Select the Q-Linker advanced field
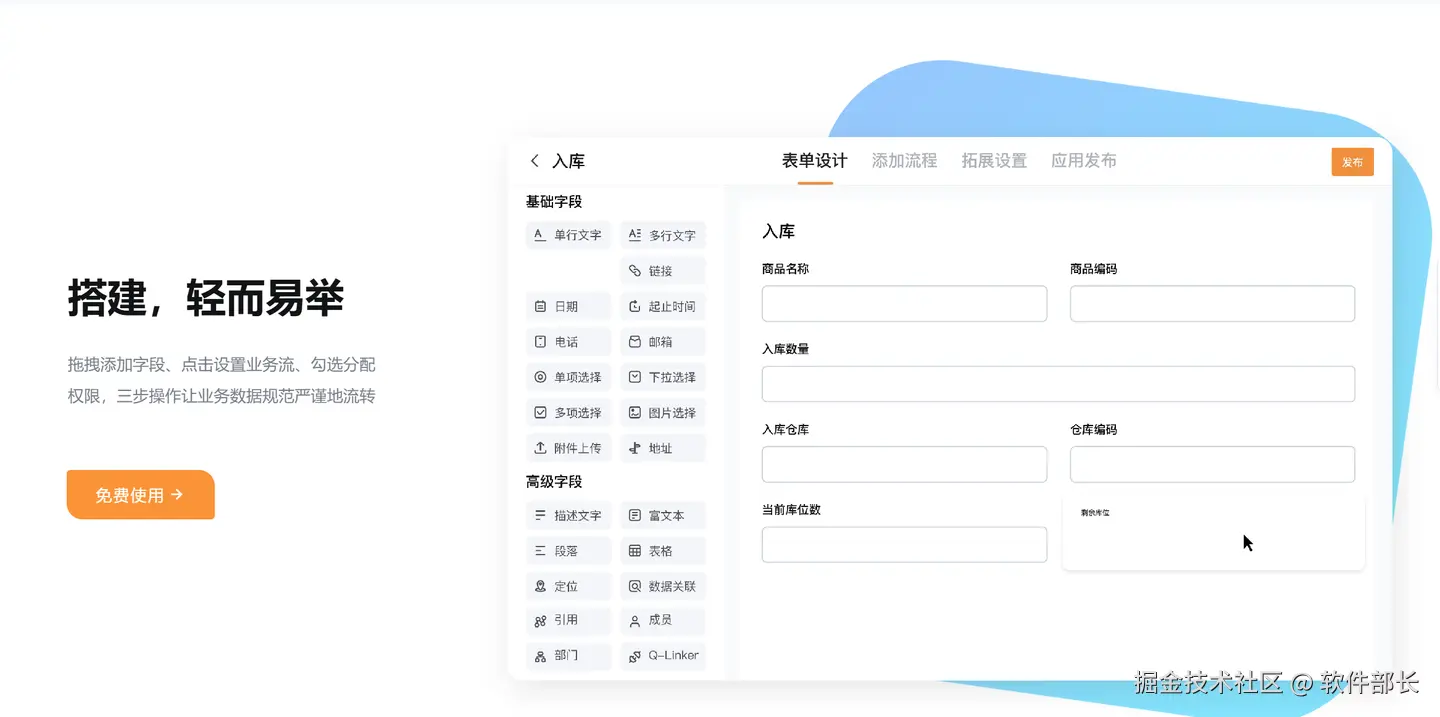This screenshot has height=717, width=1440. [x=663, y=656]
